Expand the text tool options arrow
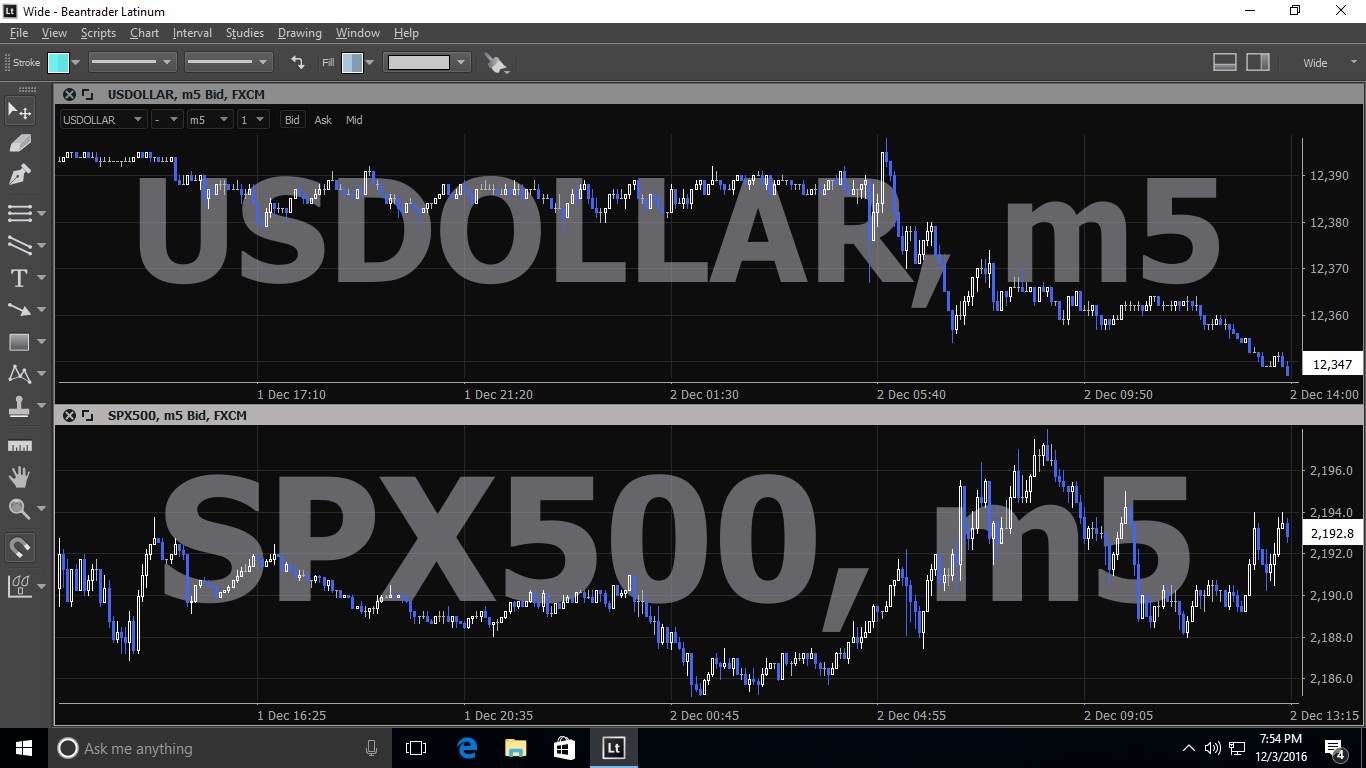Screen dimensions: 1366x768 (x=41, y=277)
